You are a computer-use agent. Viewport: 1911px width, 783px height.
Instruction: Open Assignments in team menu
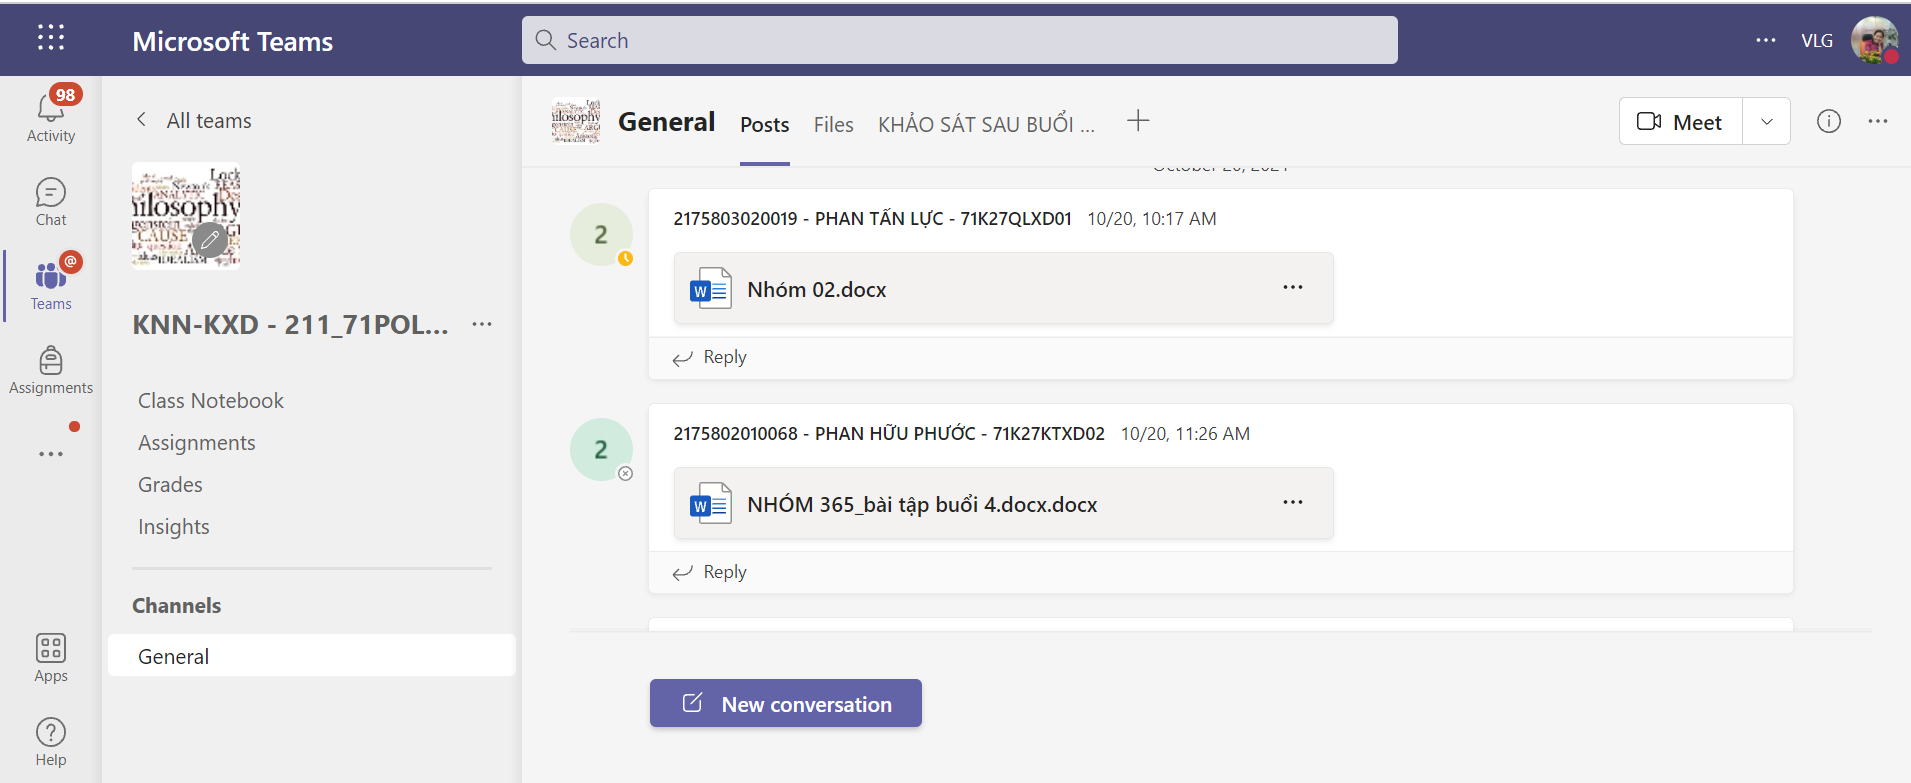pos(197,443)
